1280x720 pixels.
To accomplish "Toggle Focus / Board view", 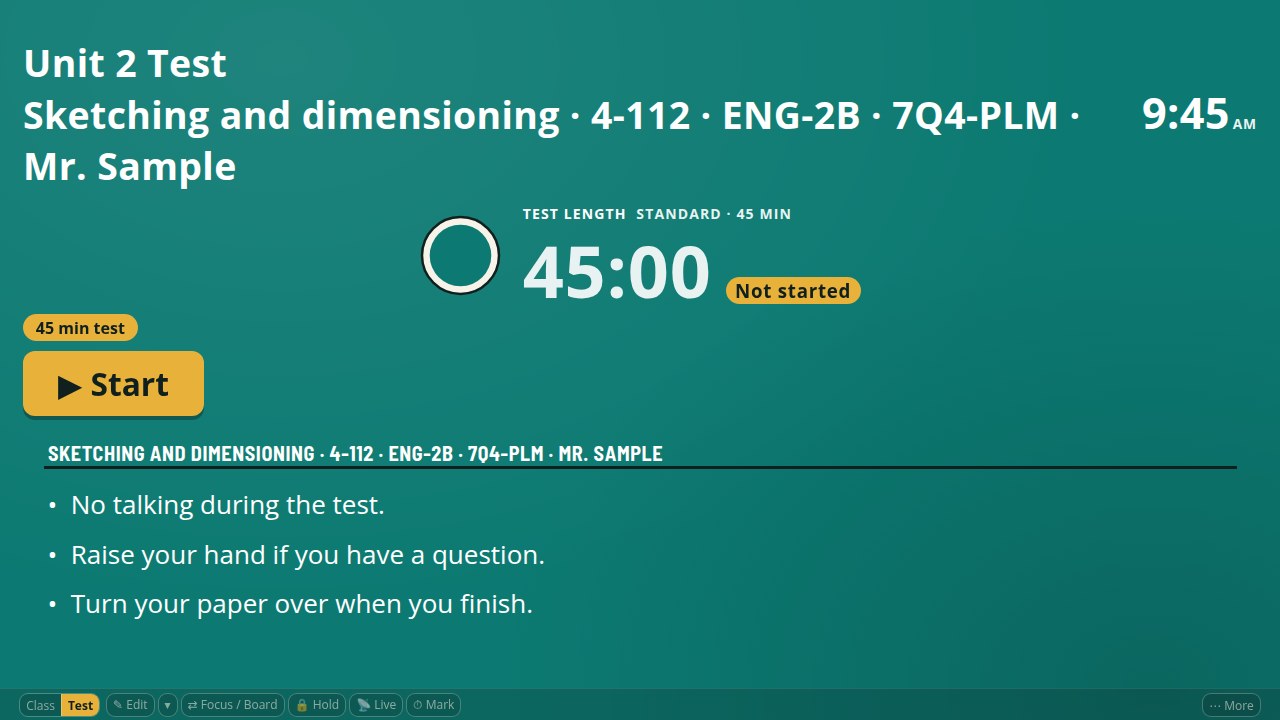I will tap(233, 705).
